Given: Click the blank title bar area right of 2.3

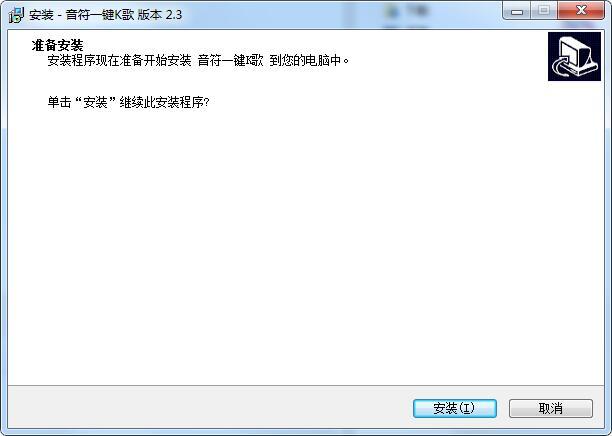Looking at the screenshot, I should [340, 15].
